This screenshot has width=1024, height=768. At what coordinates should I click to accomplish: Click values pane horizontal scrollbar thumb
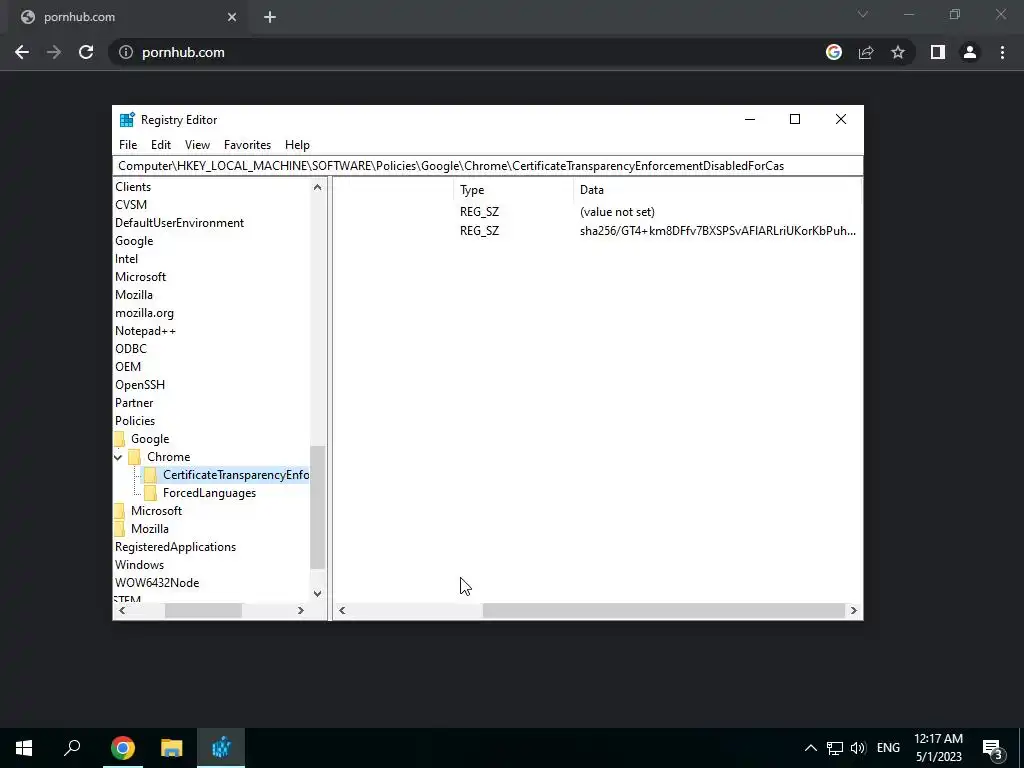664,611
